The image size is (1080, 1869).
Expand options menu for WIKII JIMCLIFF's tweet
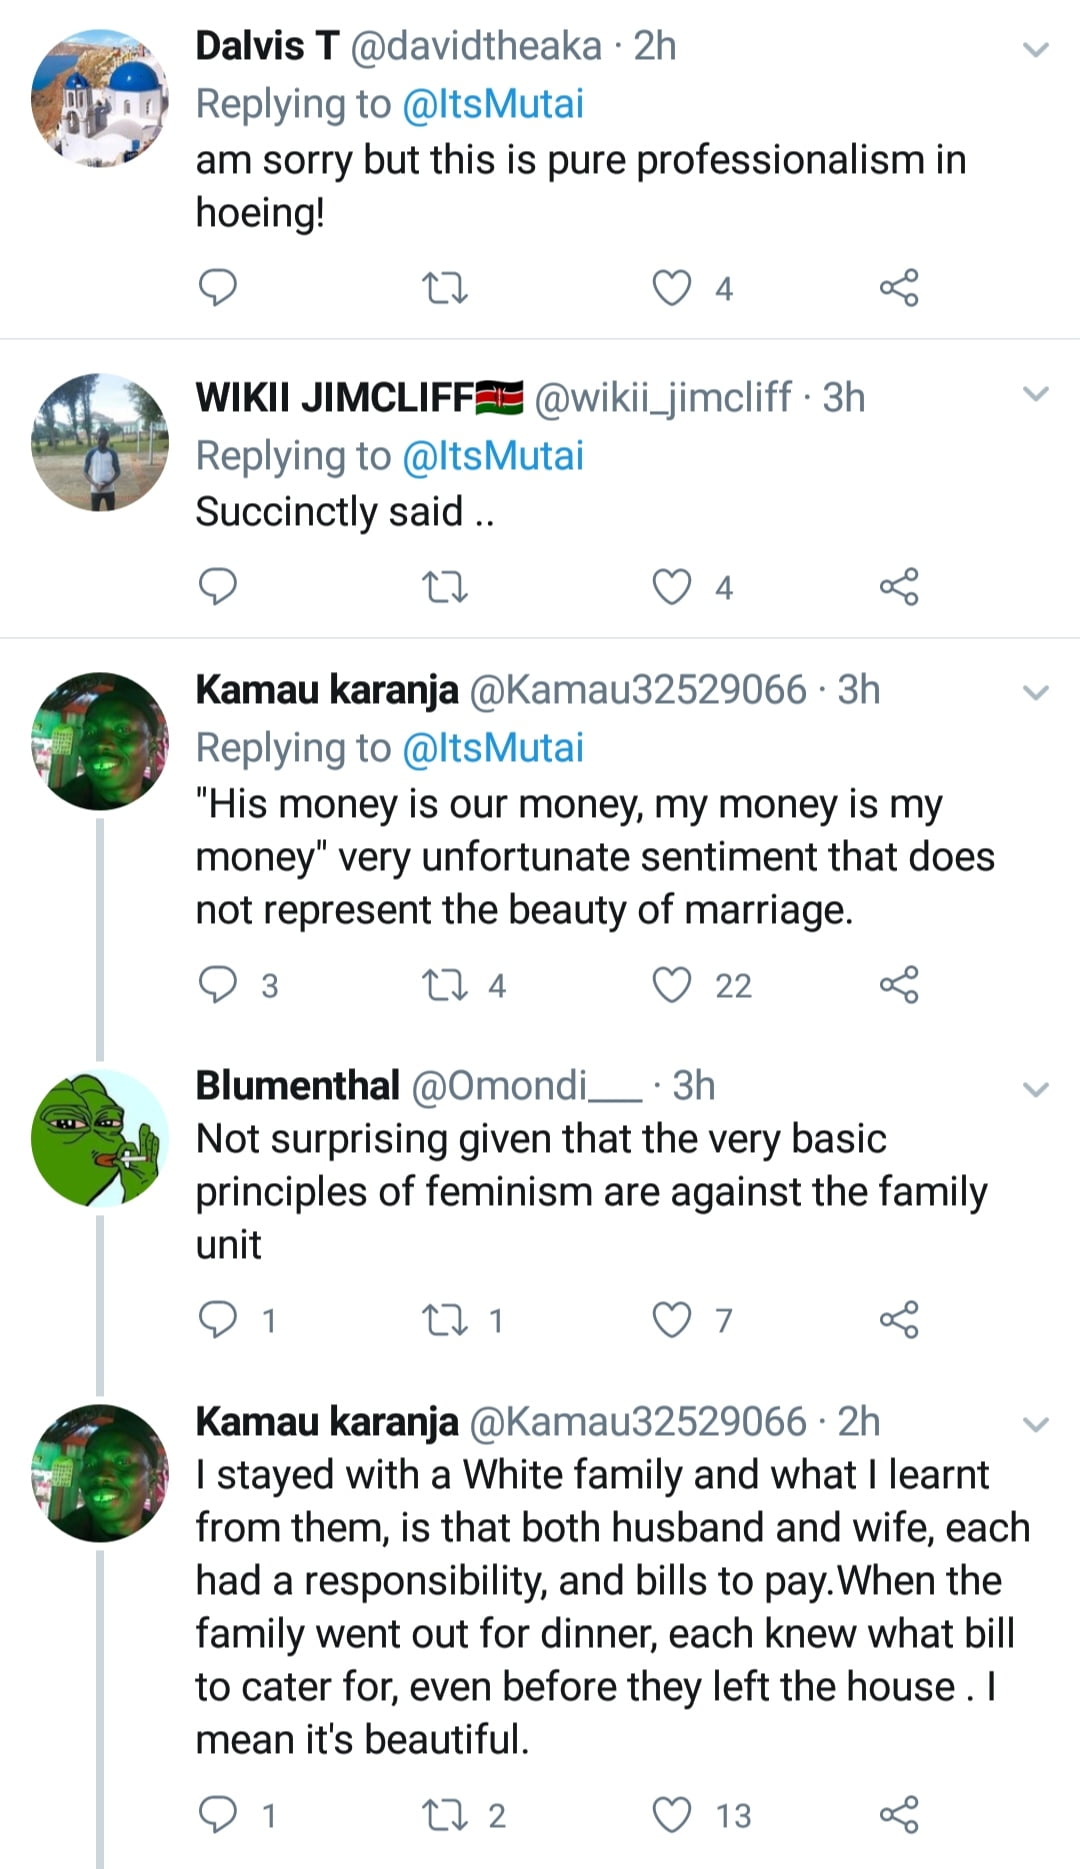pos(1037,394)
